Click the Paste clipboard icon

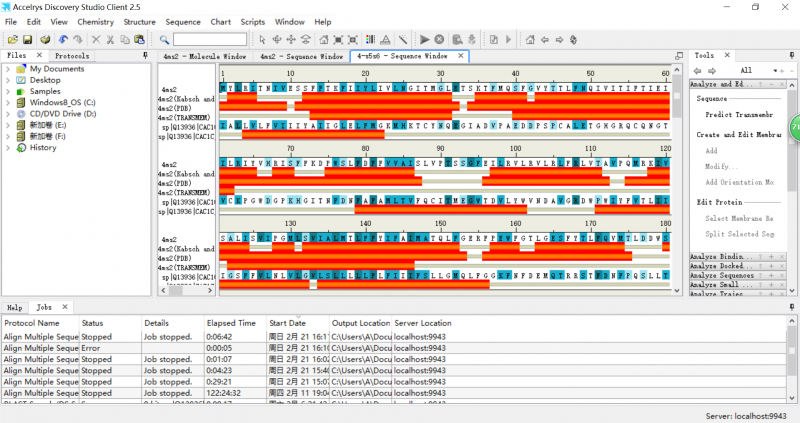[x=139, y=39]
